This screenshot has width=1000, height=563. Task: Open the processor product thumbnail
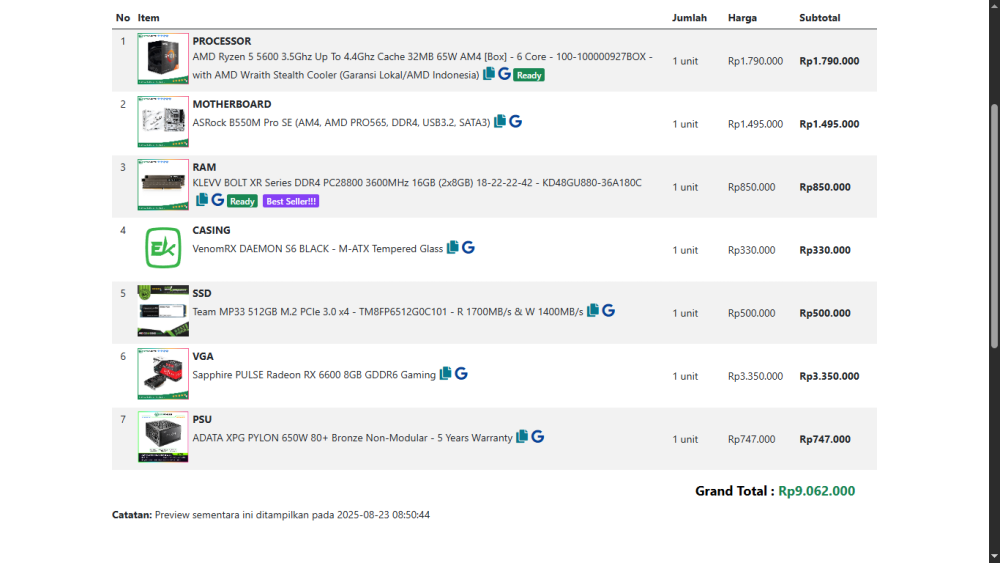coord(163,59)
